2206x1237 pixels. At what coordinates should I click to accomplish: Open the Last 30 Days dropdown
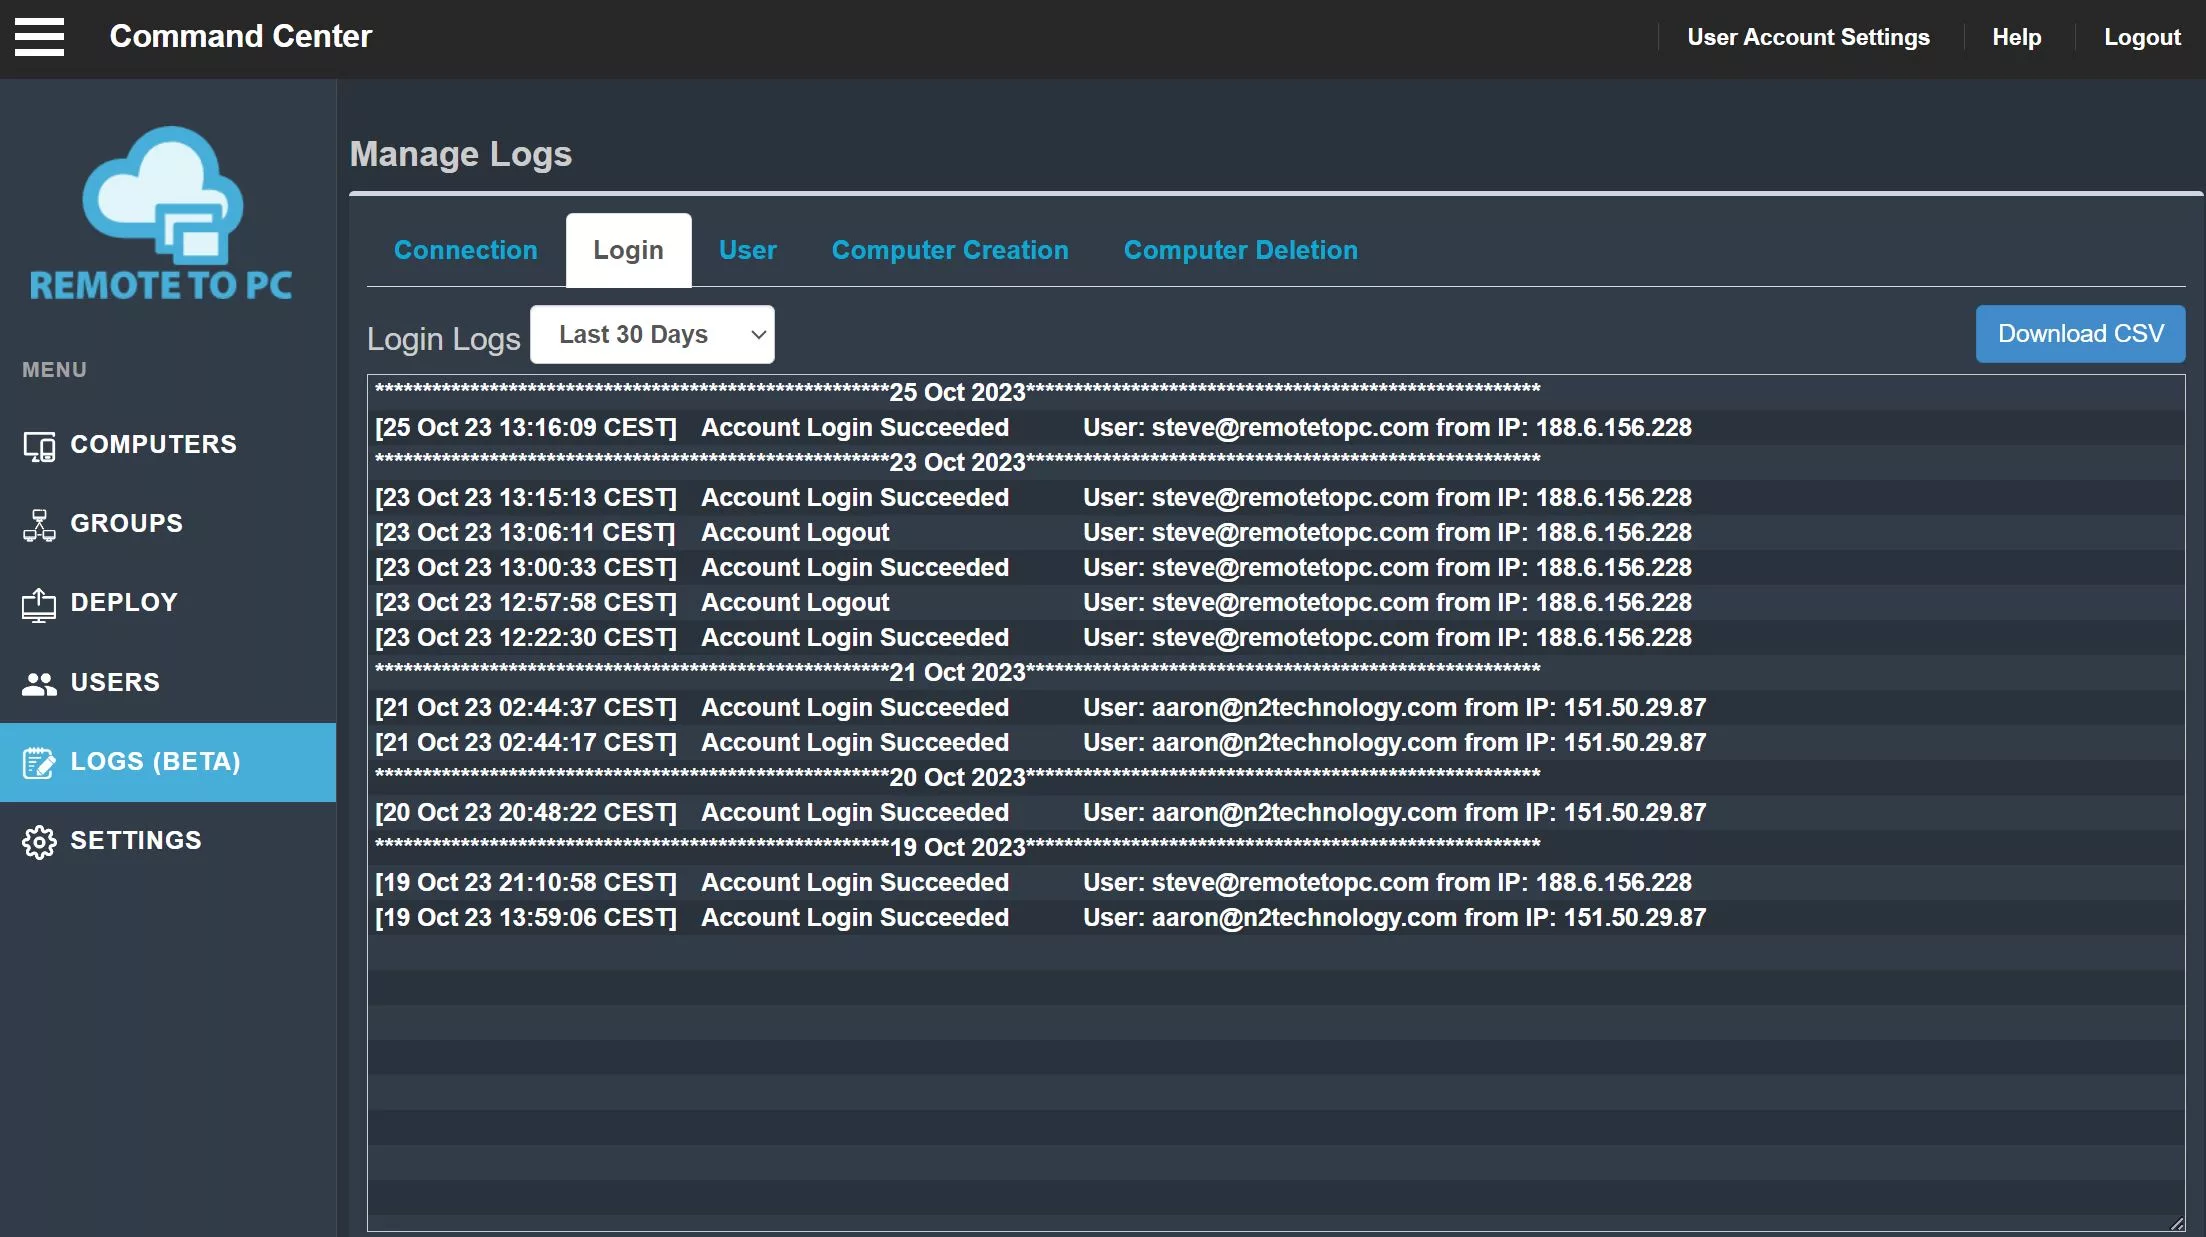(652, 335)
